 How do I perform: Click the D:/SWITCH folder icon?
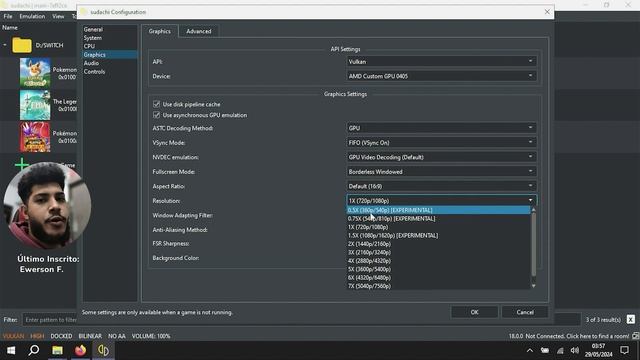[22, 45]
